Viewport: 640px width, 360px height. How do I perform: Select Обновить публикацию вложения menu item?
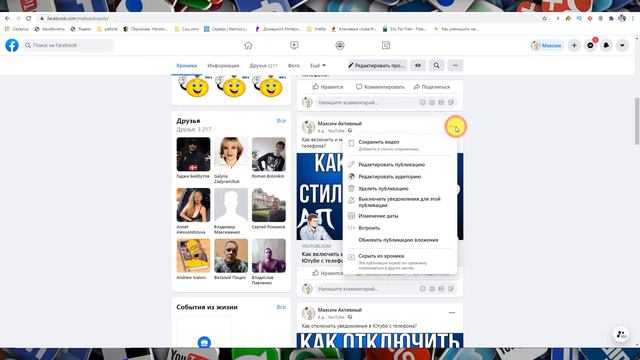pos(400,240)
